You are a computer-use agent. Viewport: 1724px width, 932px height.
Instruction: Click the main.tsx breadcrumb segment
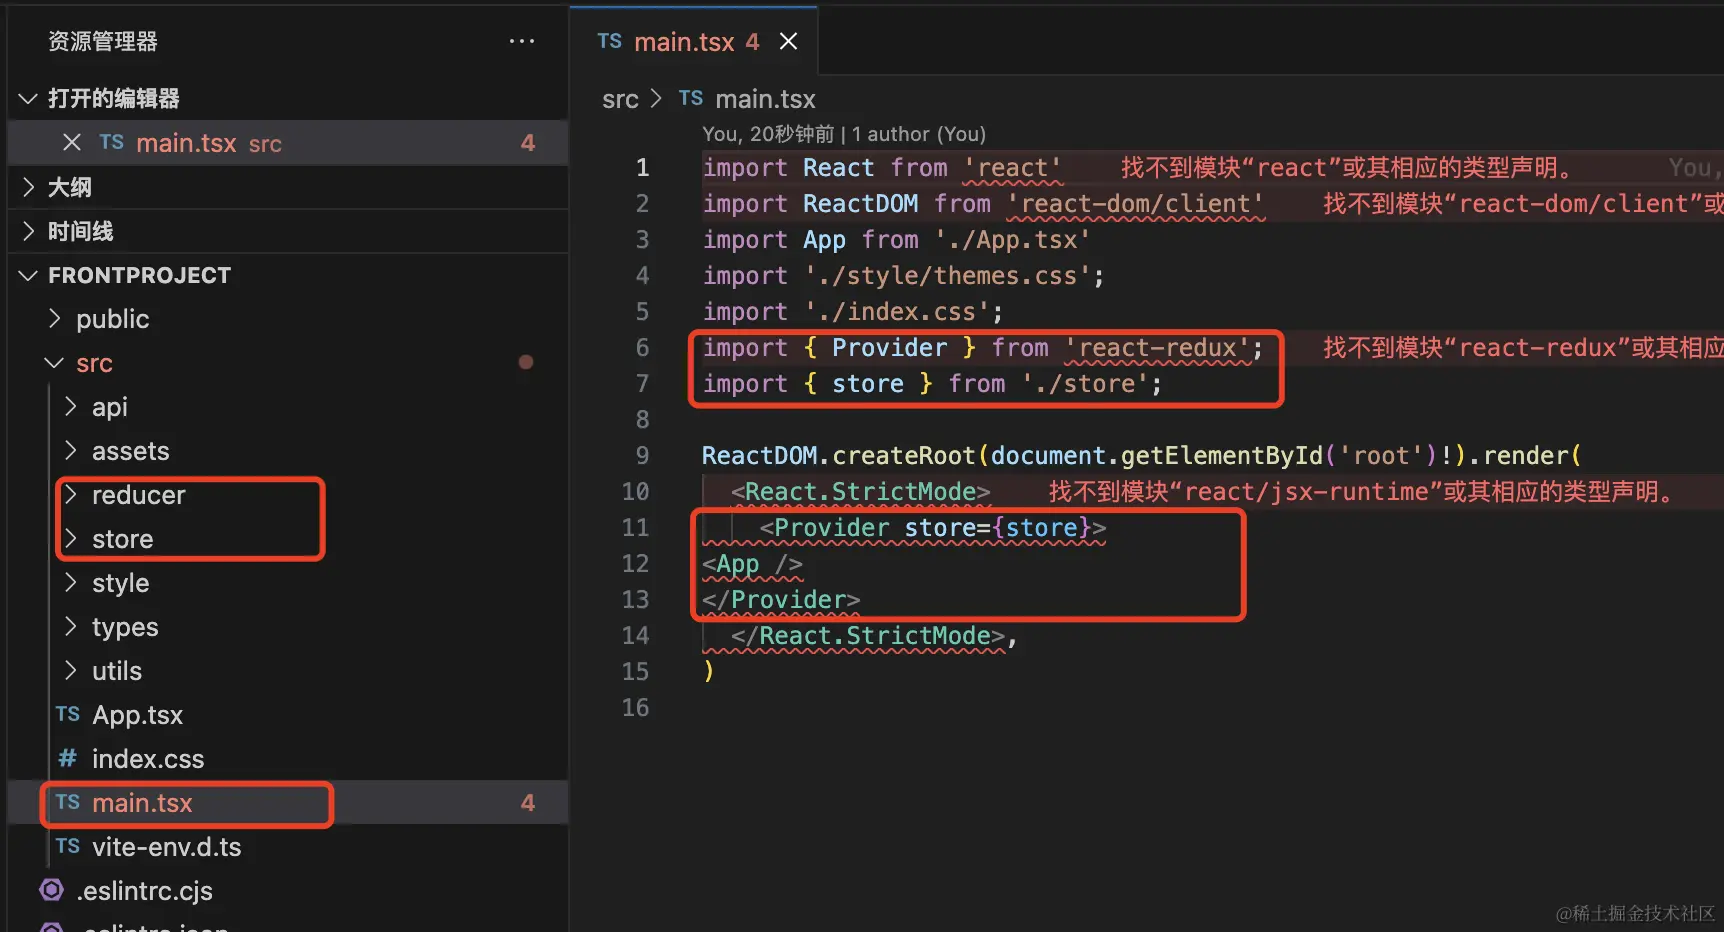click(x=765, y=99)
